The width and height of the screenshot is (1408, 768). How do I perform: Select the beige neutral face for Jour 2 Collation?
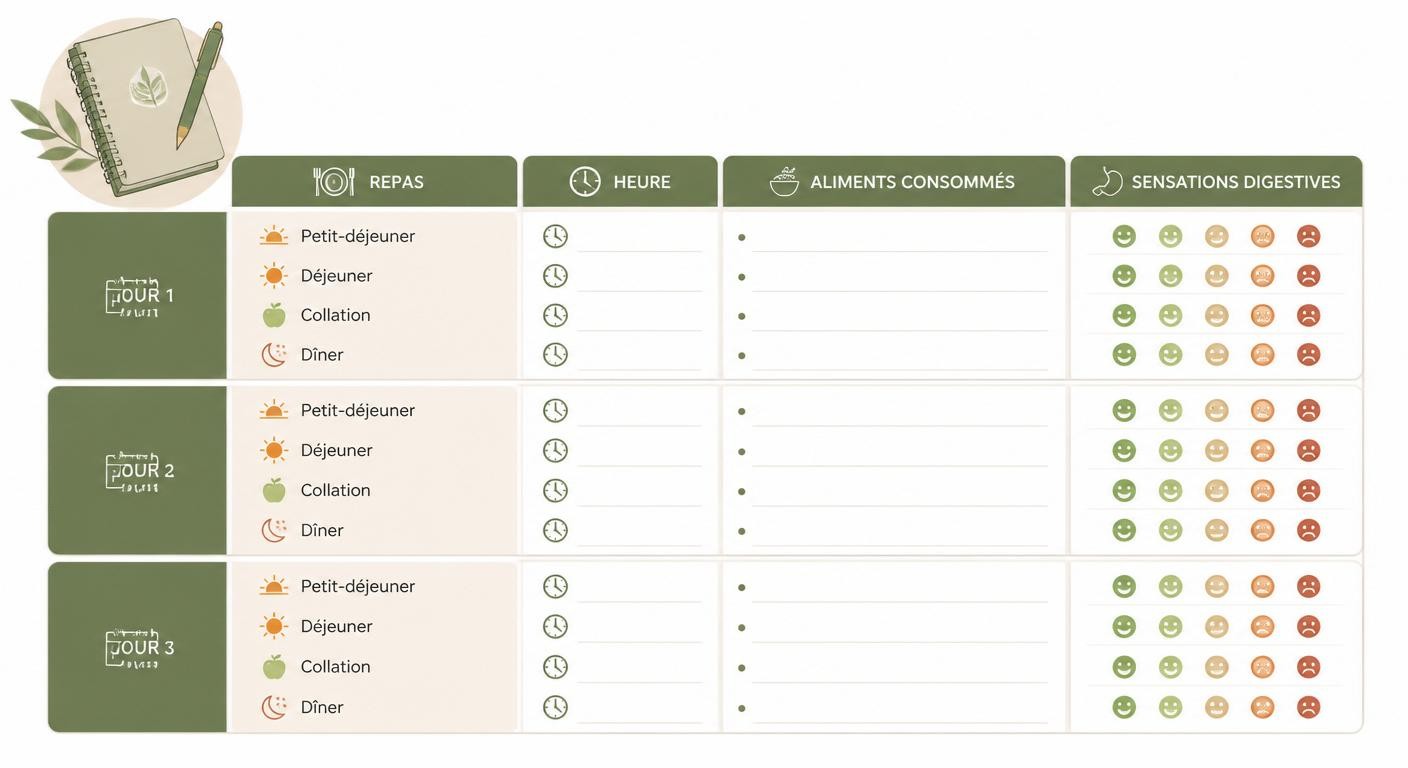tap(1216, 490)
